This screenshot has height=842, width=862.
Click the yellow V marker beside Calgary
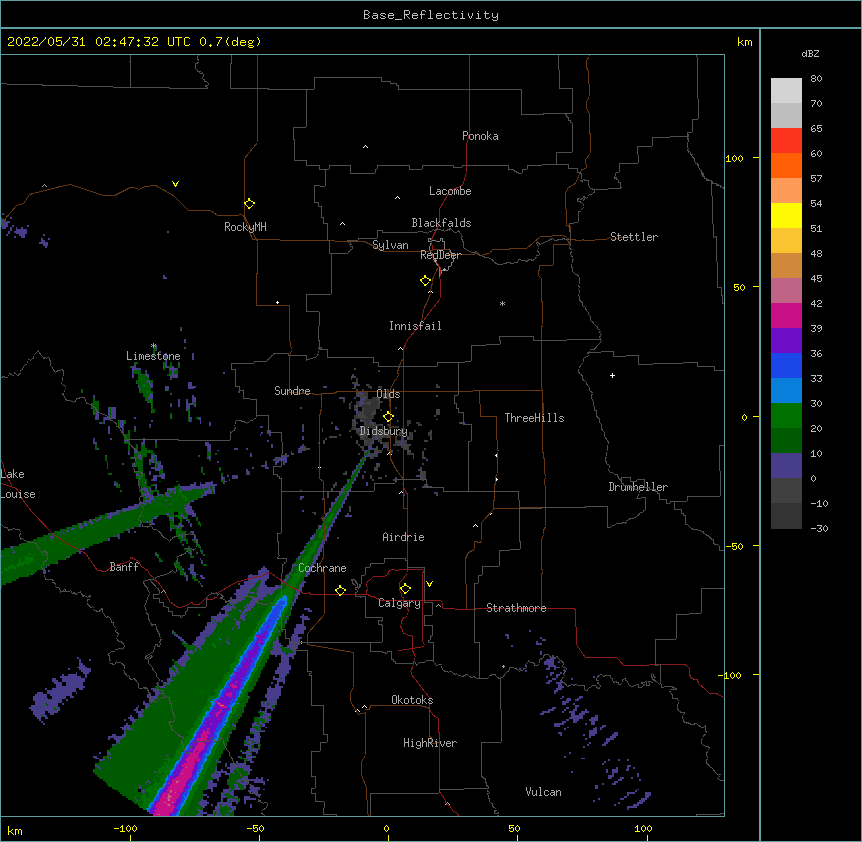(429, 584)
